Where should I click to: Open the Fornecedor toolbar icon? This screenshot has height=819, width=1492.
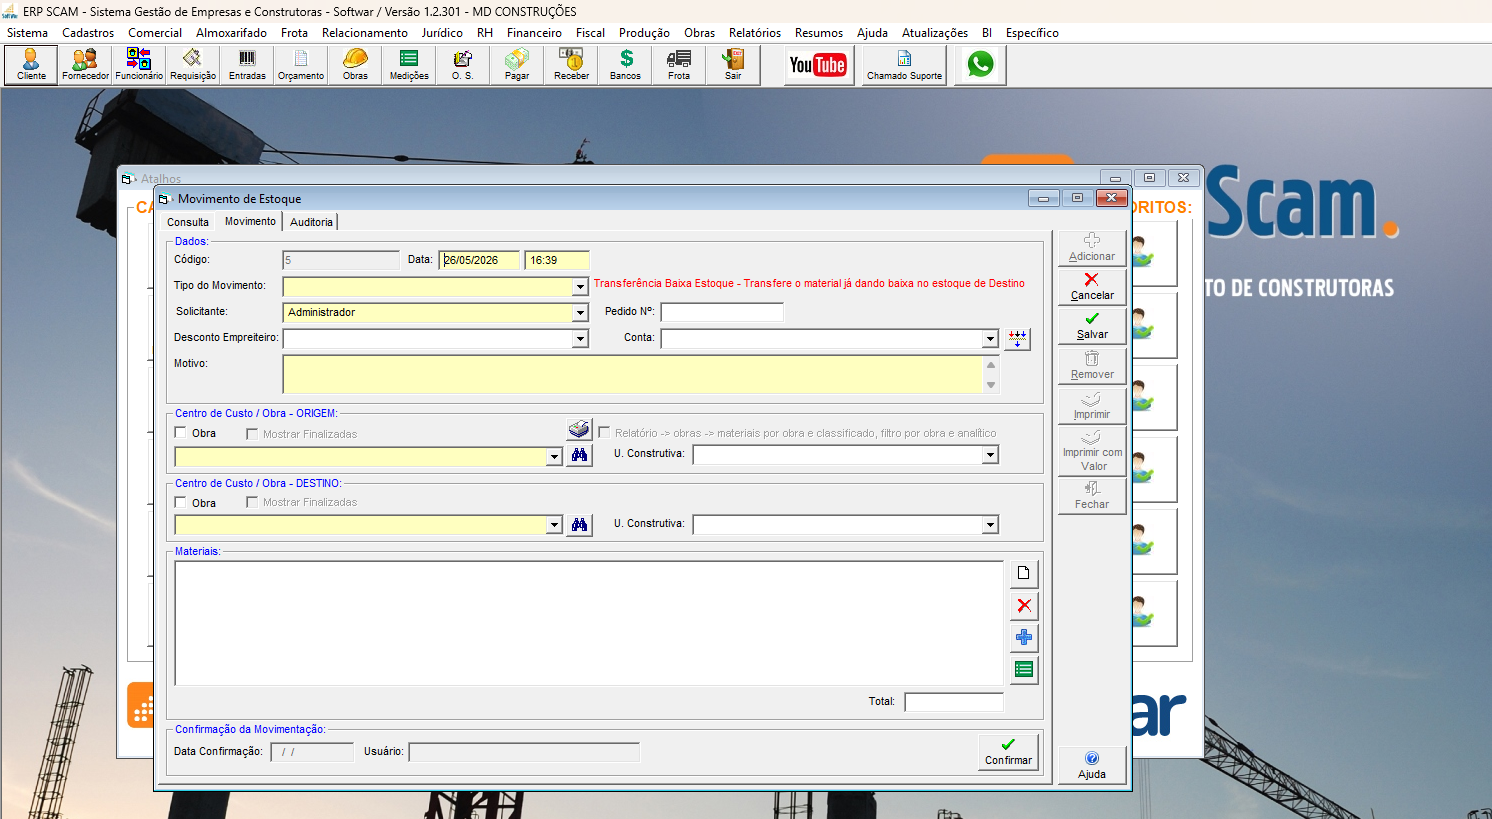(85, 65)
